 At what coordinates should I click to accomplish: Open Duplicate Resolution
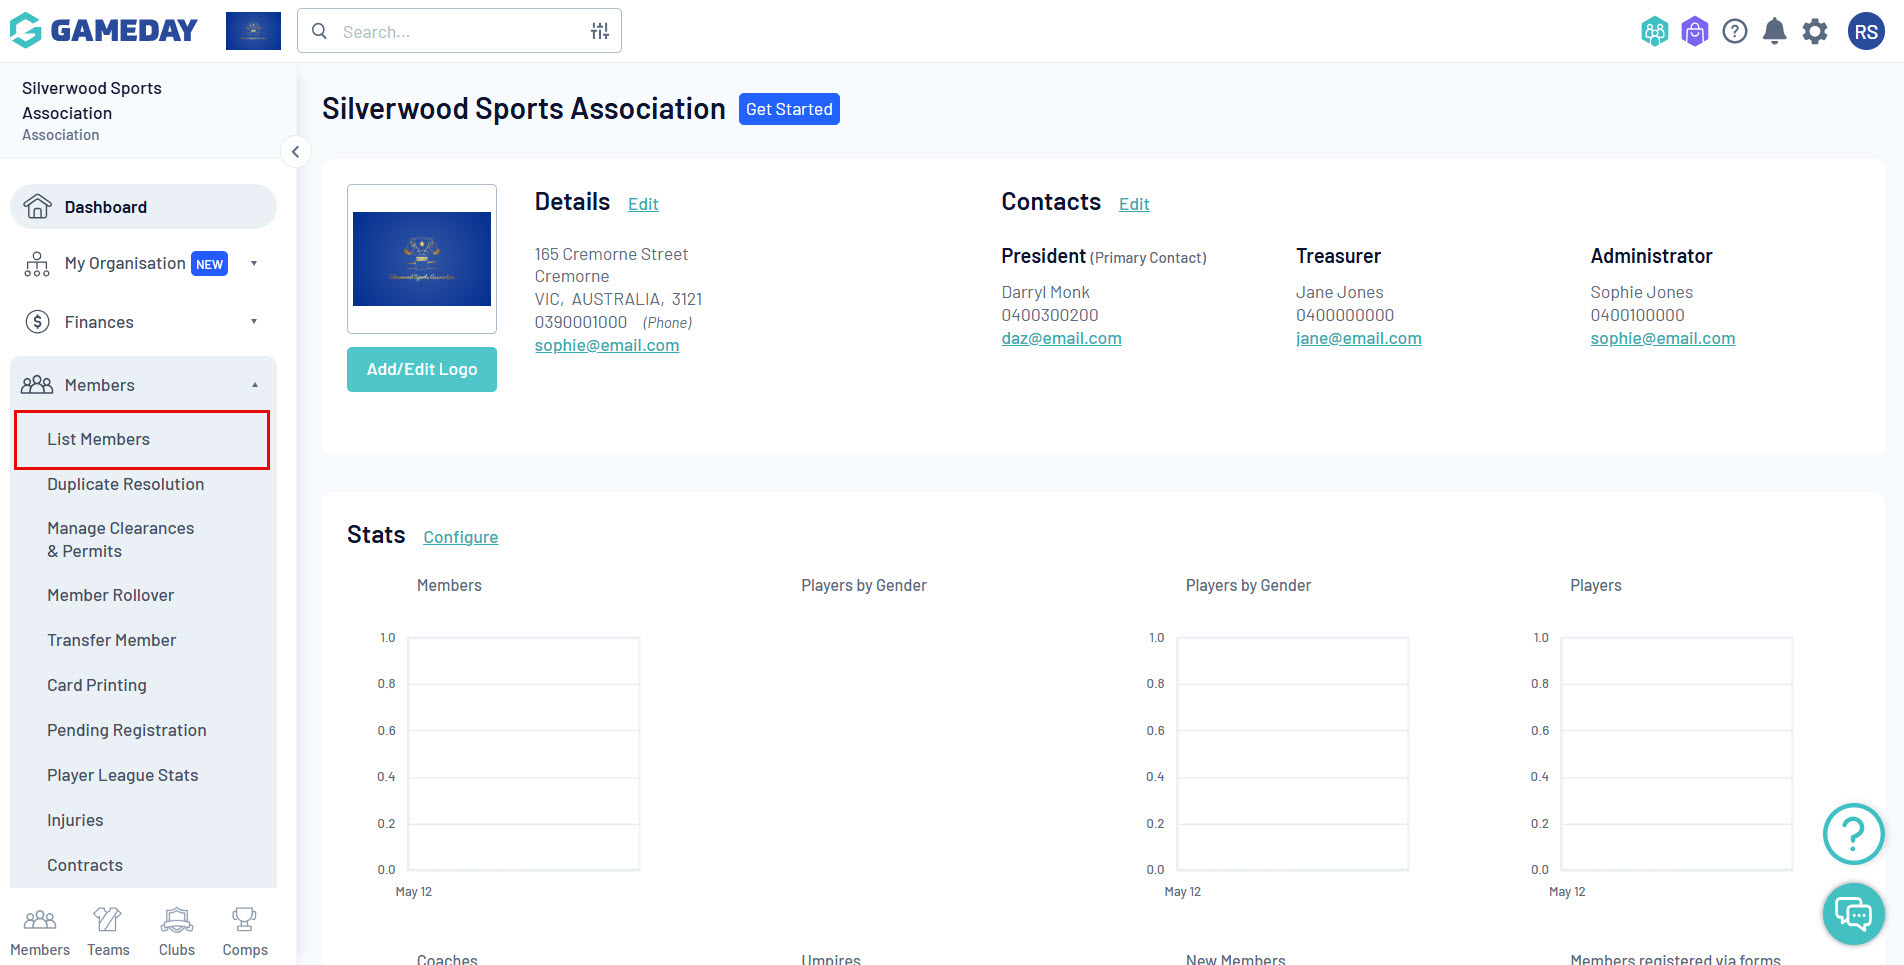125,484
